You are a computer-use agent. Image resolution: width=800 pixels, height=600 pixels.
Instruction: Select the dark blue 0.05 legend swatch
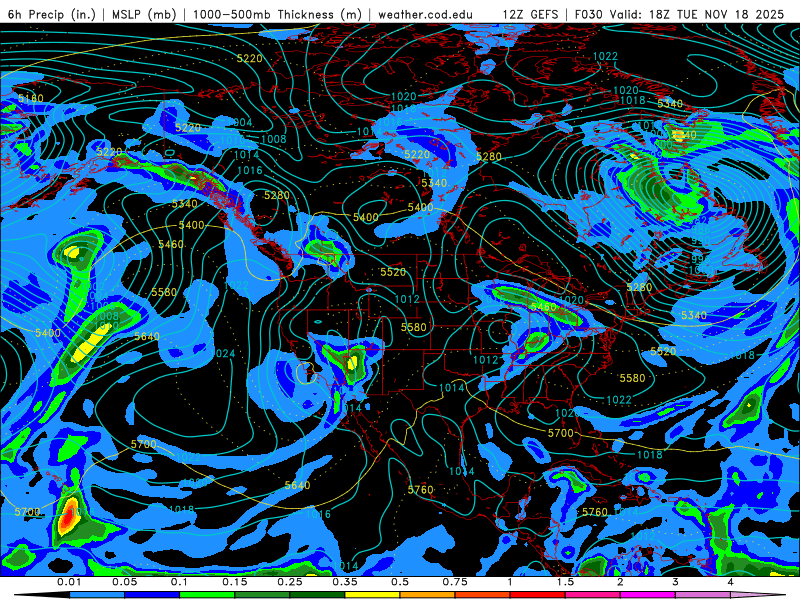tap(152, 595)
